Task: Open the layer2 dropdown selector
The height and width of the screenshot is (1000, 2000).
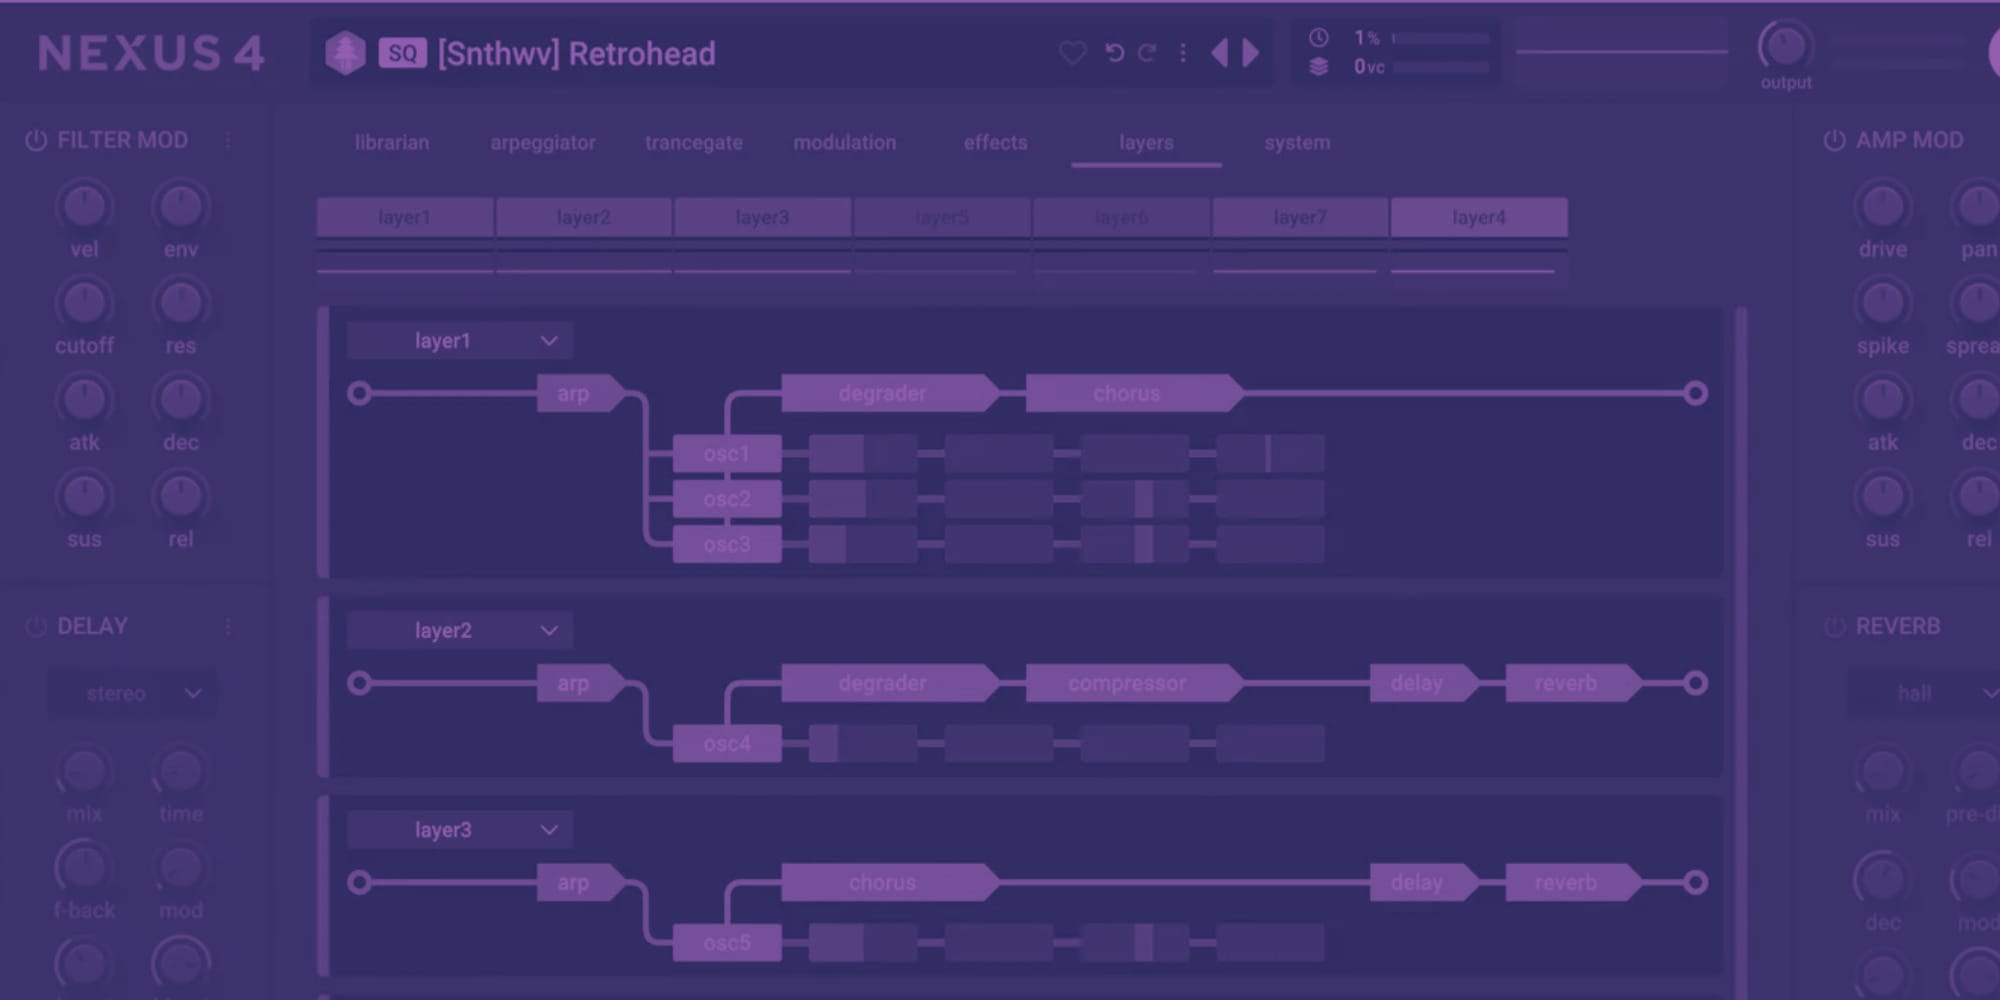Action: [460, 631]
